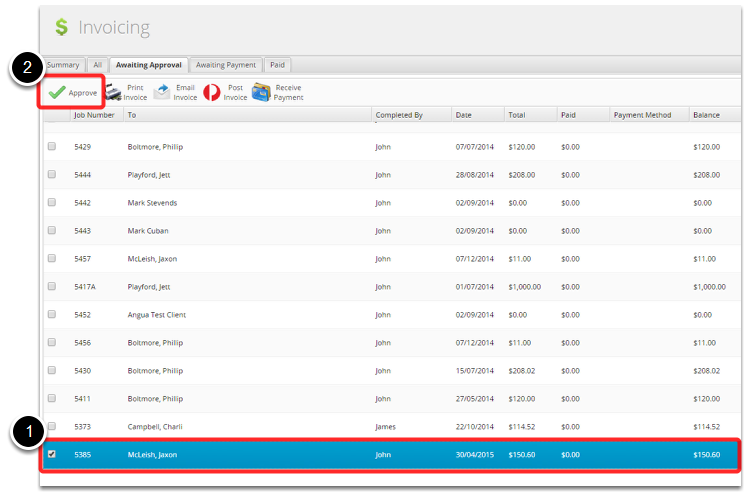Click the date 15/07/2014
Viewport: 750px width, 497px height.
pyautogui.click(x=474, y=371)
